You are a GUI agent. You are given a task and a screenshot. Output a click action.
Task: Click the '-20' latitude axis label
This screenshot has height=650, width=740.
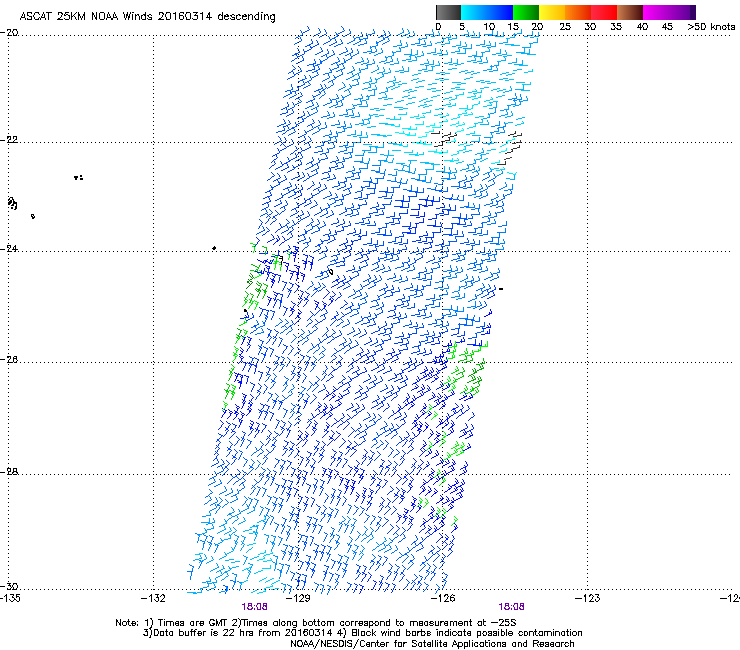[x=9, y=33]
